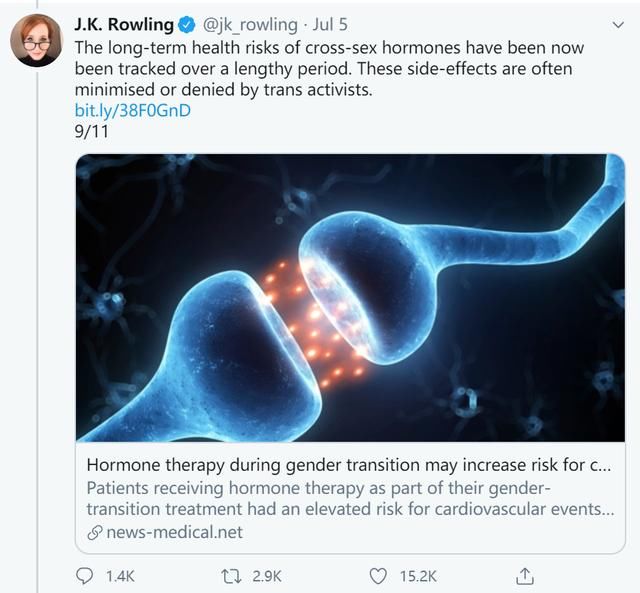Click the card description about cardiovascular events
This screenshot has width=640, height=593.
[348, 498]
